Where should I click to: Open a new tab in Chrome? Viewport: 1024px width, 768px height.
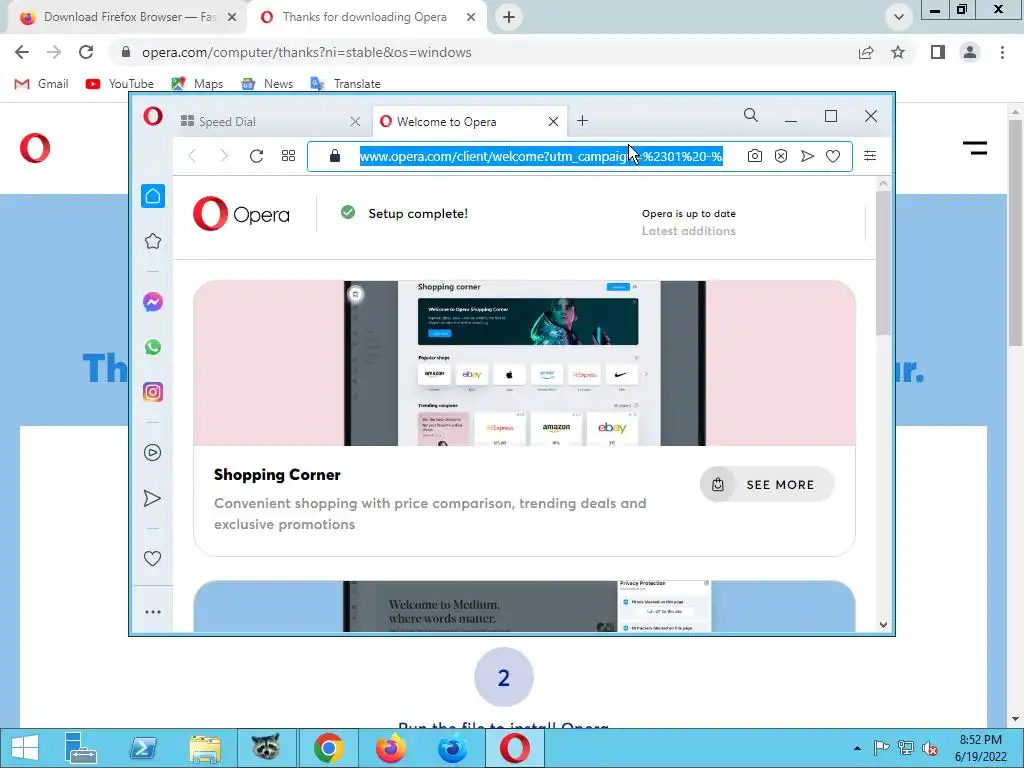(509, 17)
